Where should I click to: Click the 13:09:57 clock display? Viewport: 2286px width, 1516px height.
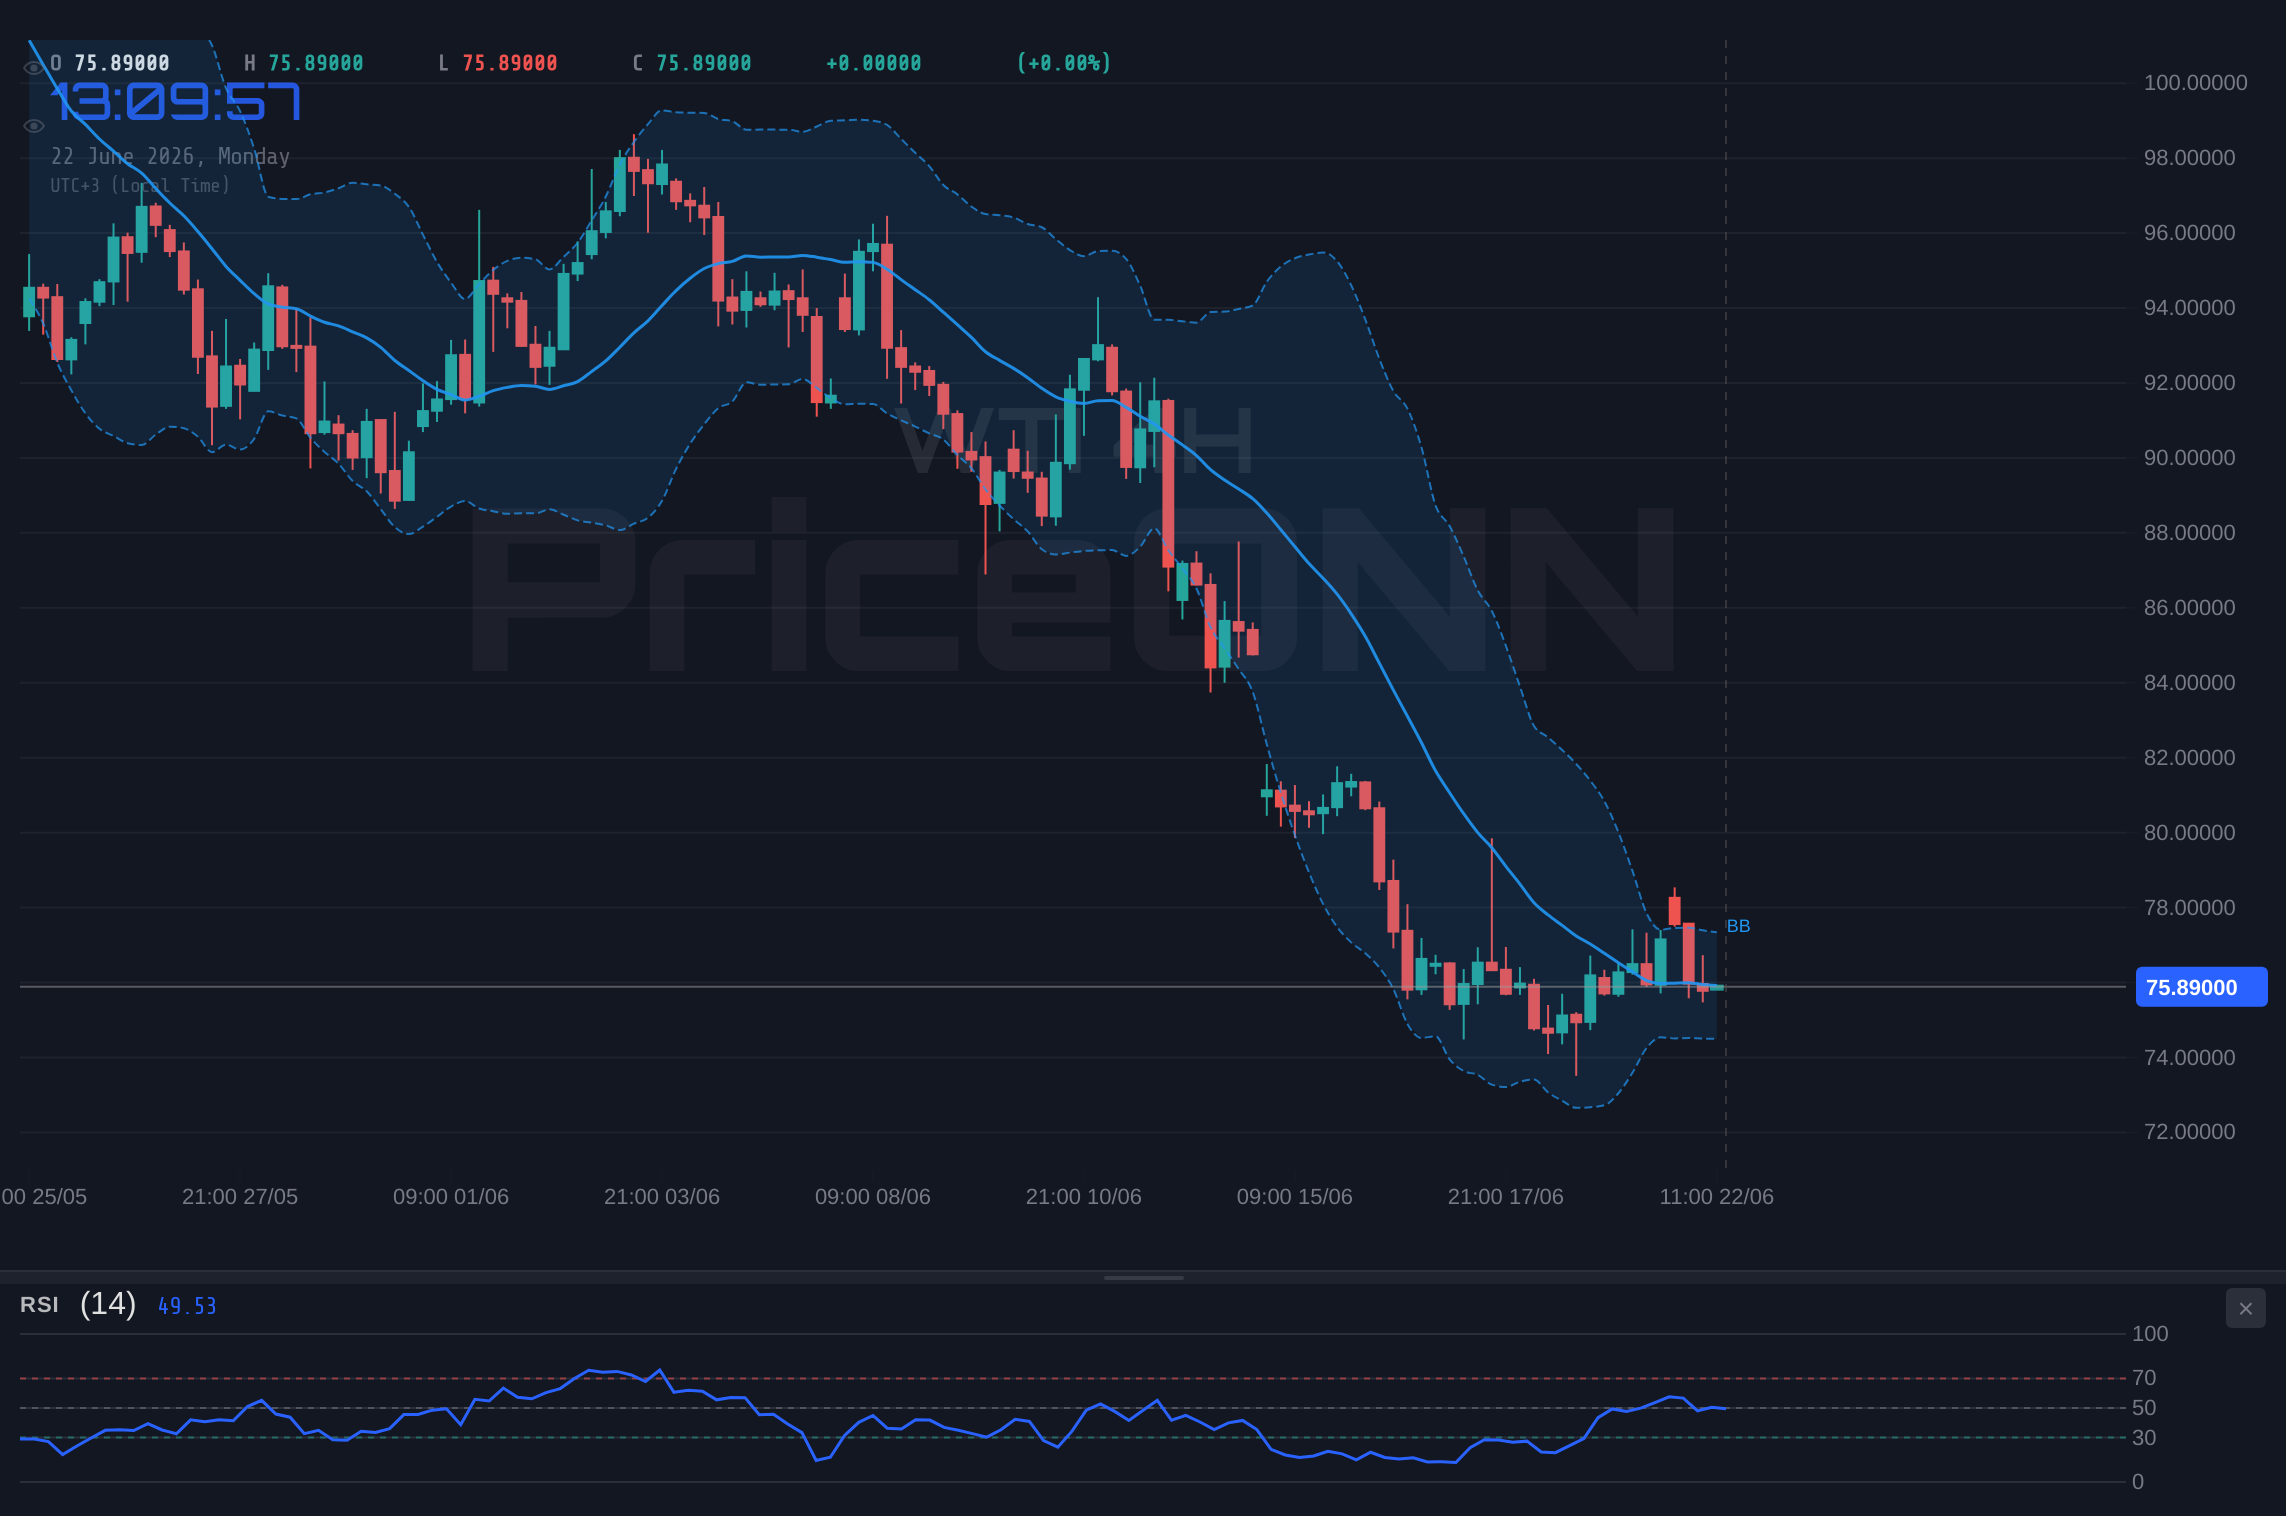pos(176,102)
